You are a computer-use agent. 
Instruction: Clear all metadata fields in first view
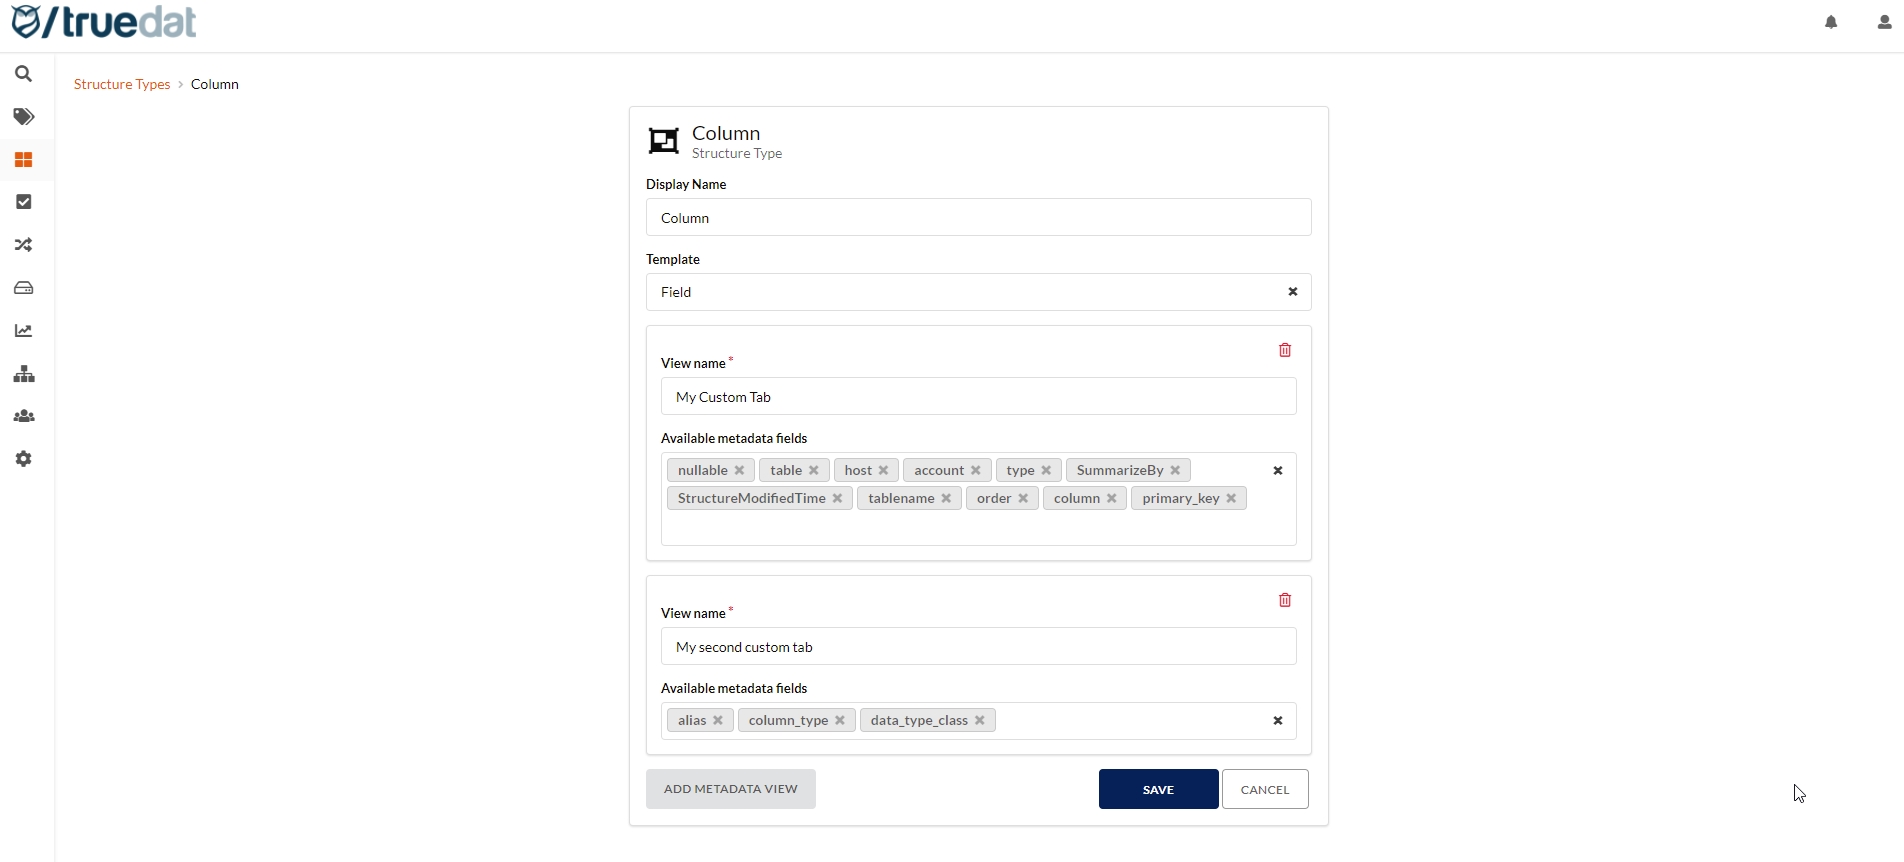click(x=1277, y=470)
